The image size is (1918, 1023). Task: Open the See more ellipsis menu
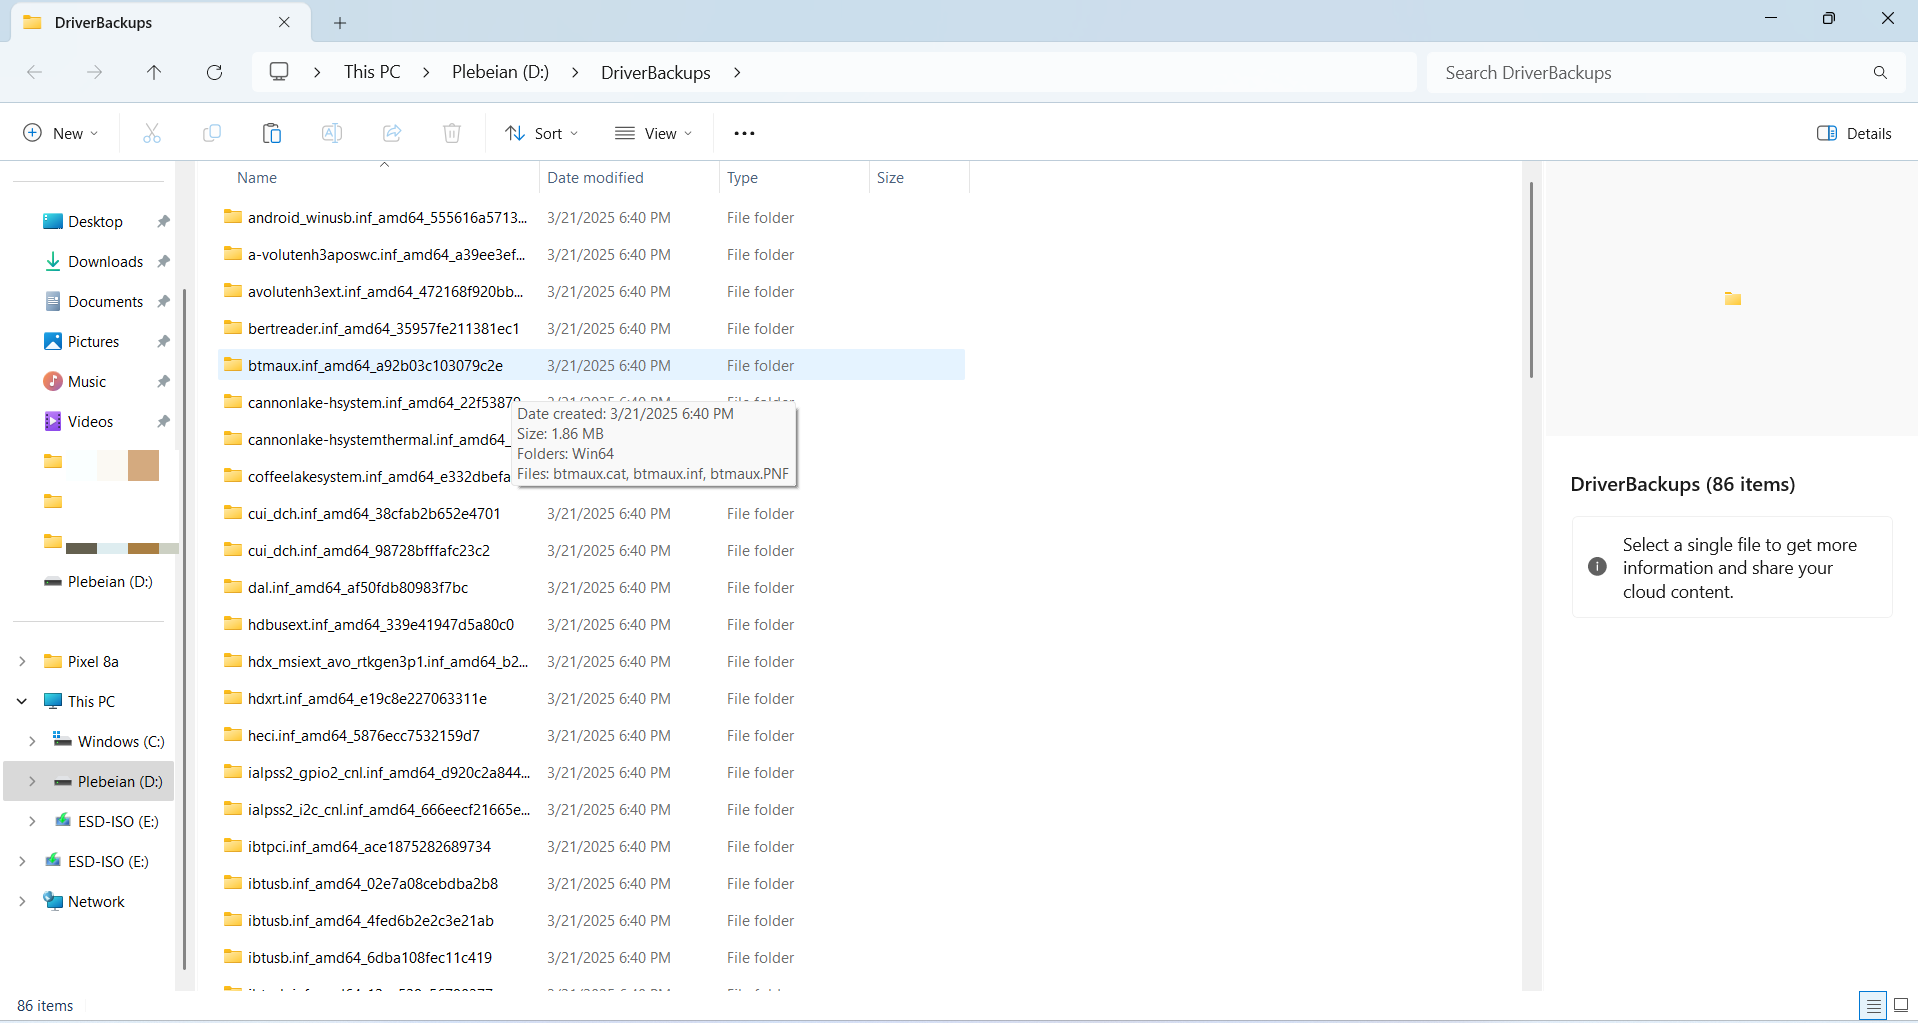pos(744,133)
